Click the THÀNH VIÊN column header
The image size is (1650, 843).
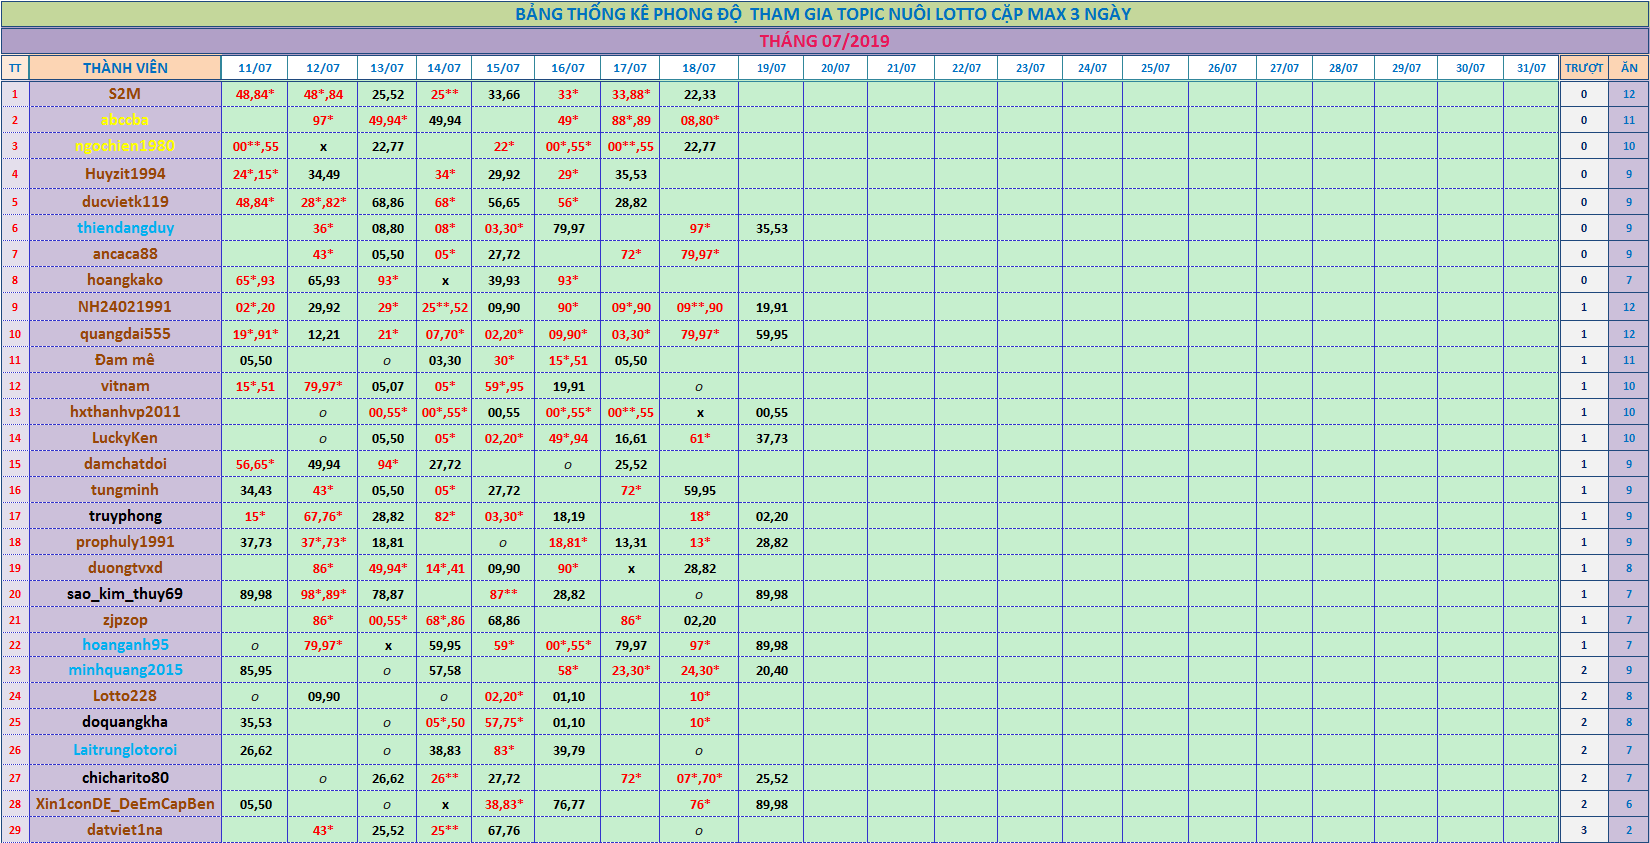pyautogui.click(x=125, y=68)
